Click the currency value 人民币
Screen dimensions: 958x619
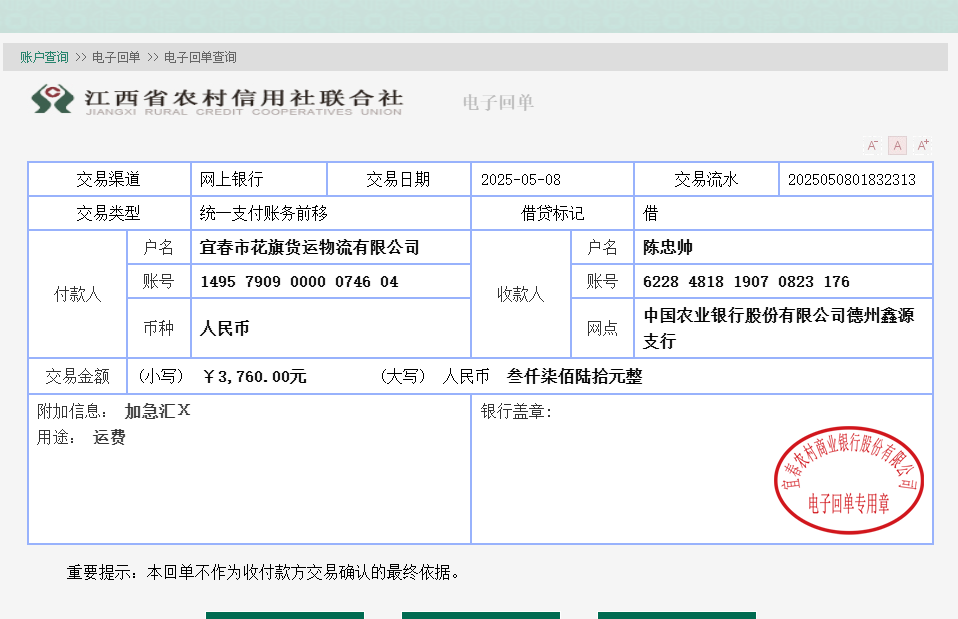[x=224, y=329]
